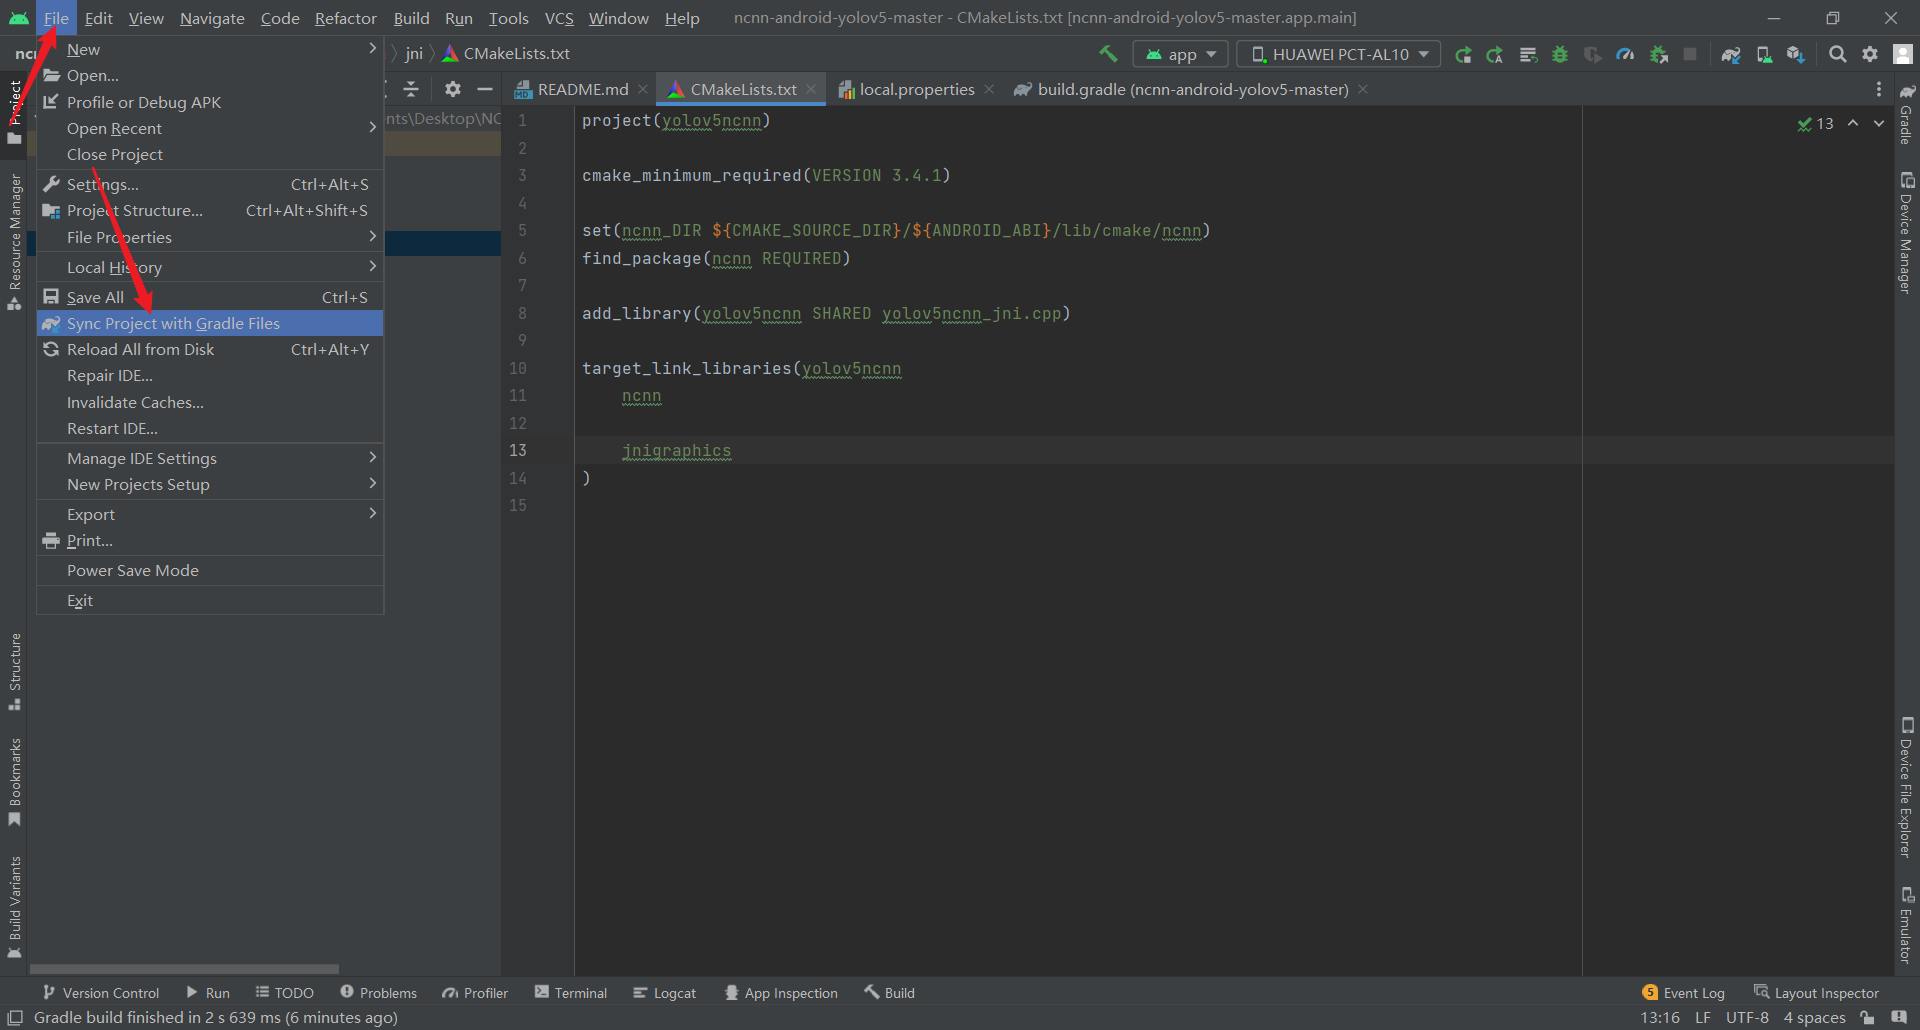Select Sync Project with Gradle Files
1920x1030 pixels.
point(173,323)
